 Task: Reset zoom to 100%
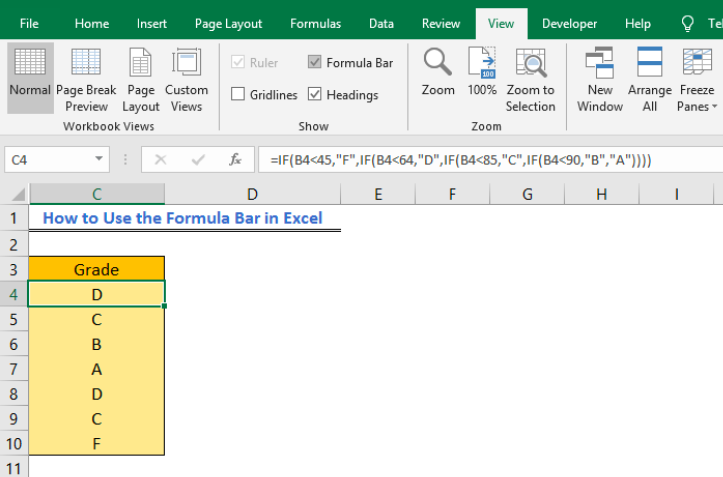click(482, 72)
